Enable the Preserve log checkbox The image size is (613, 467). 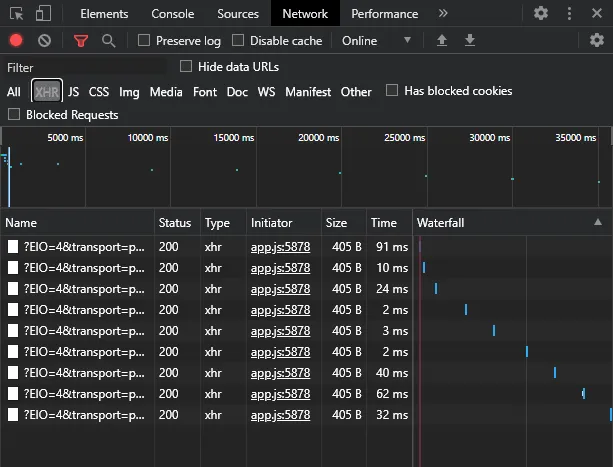click(144, 41)
